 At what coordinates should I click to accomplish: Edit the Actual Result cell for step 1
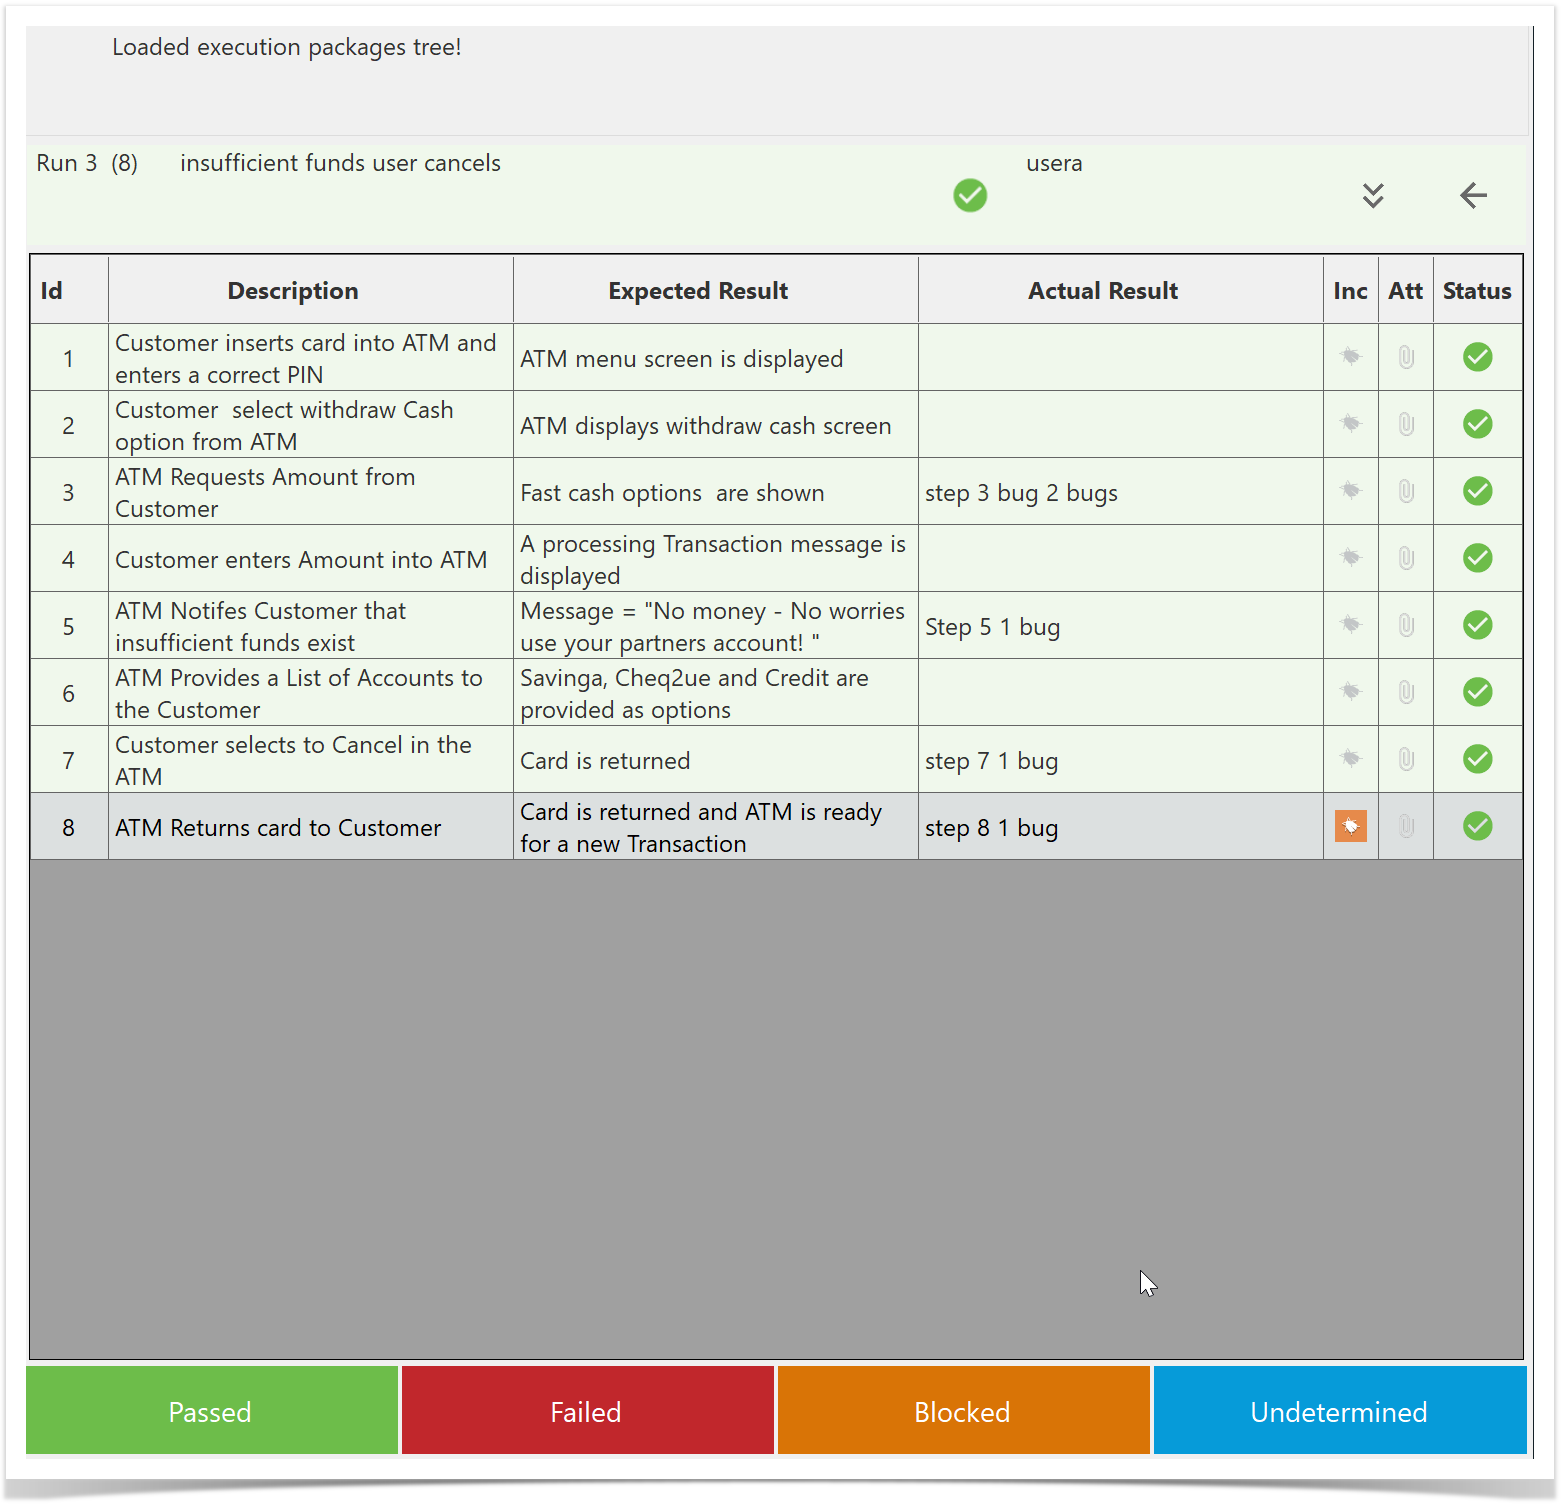click(x=1119, y=358)
